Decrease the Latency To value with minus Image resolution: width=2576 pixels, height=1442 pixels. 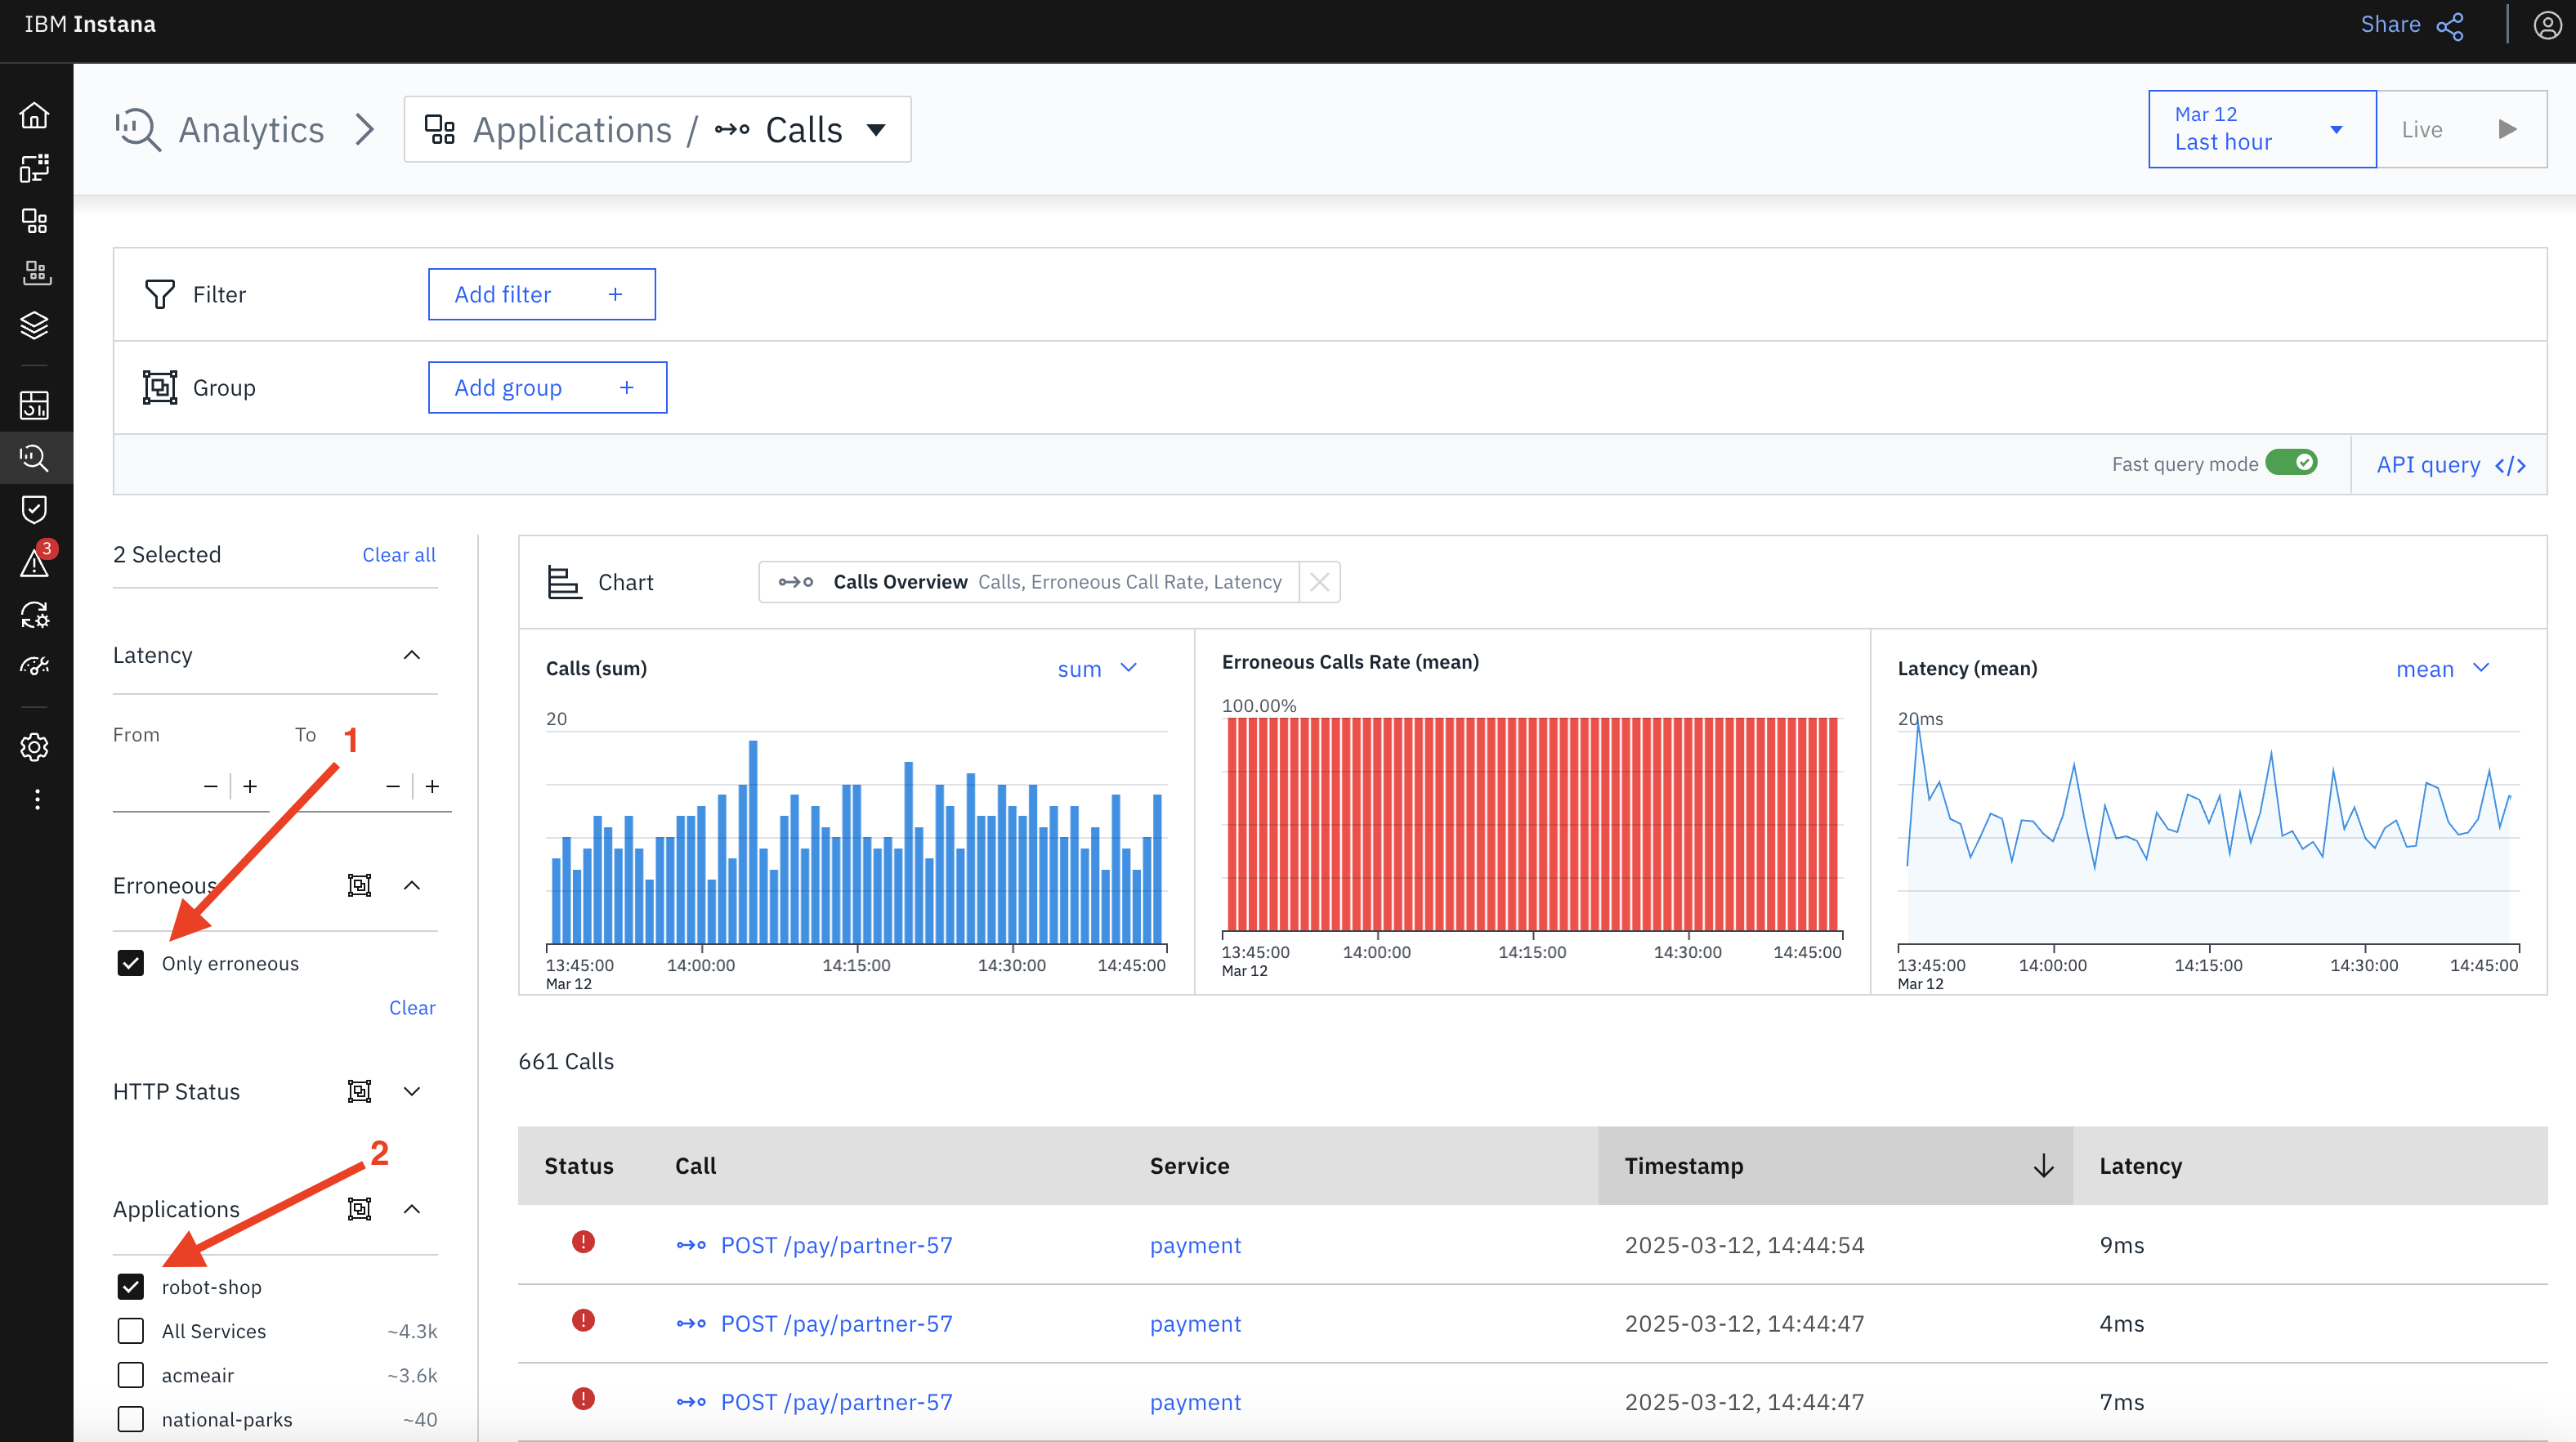pos(393,787)
